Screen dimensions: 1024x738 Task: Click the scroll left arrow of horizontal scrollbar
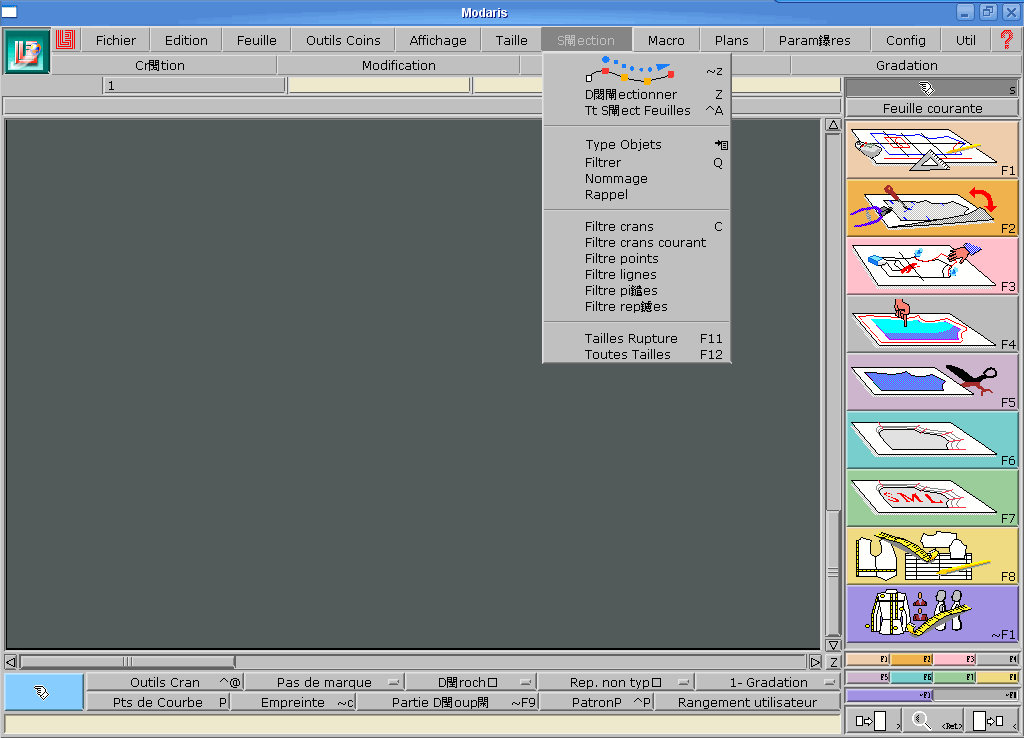coord(11,662)
